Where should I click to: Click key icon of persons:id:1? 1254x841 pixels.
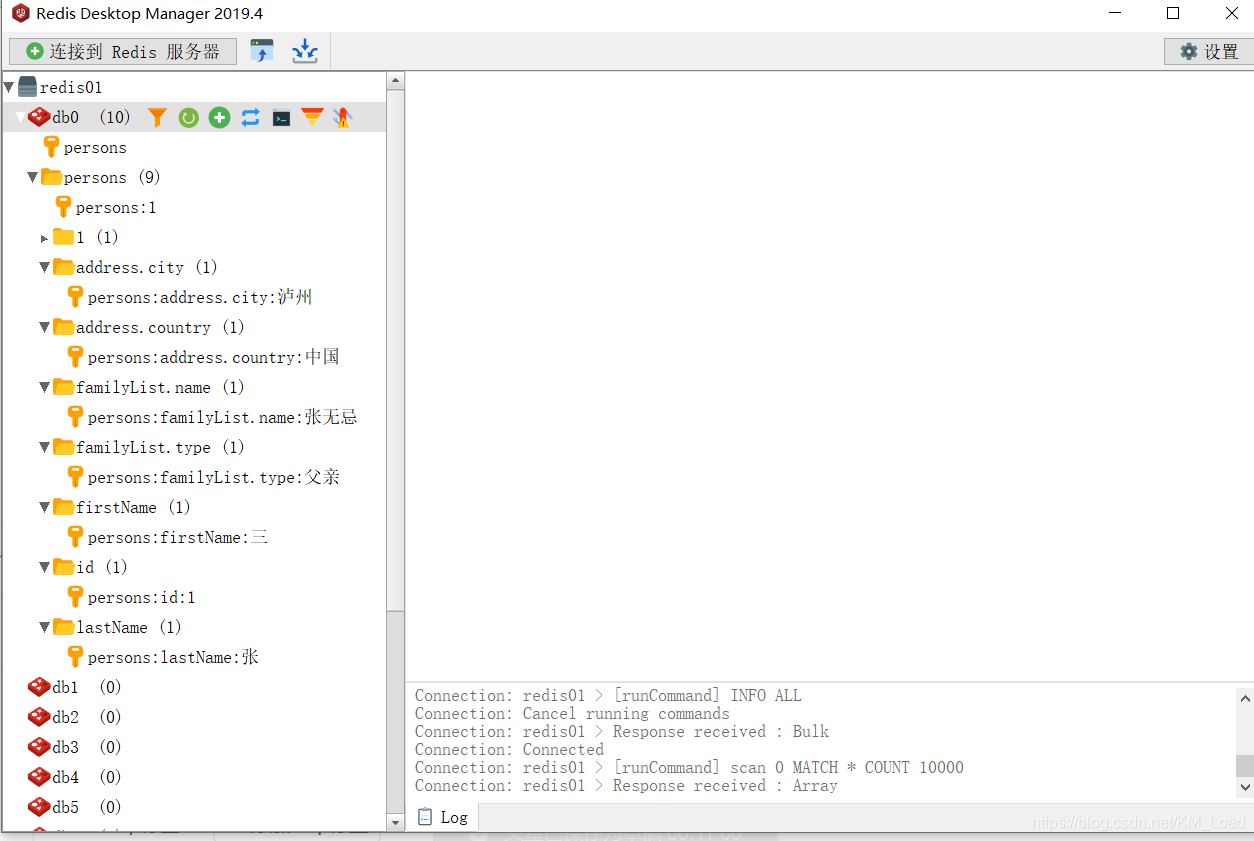click(x=75, y=597)
